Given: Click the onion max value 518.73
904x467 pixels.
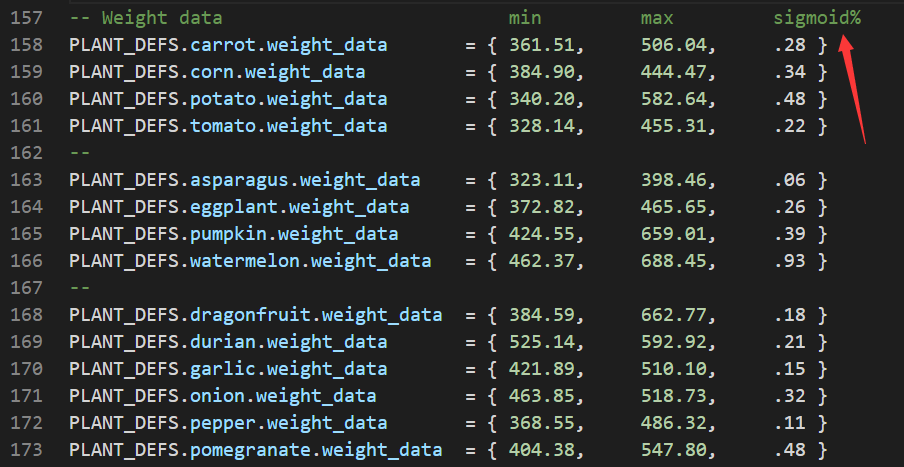Looking at the screenshot, I should pos(673,396).
